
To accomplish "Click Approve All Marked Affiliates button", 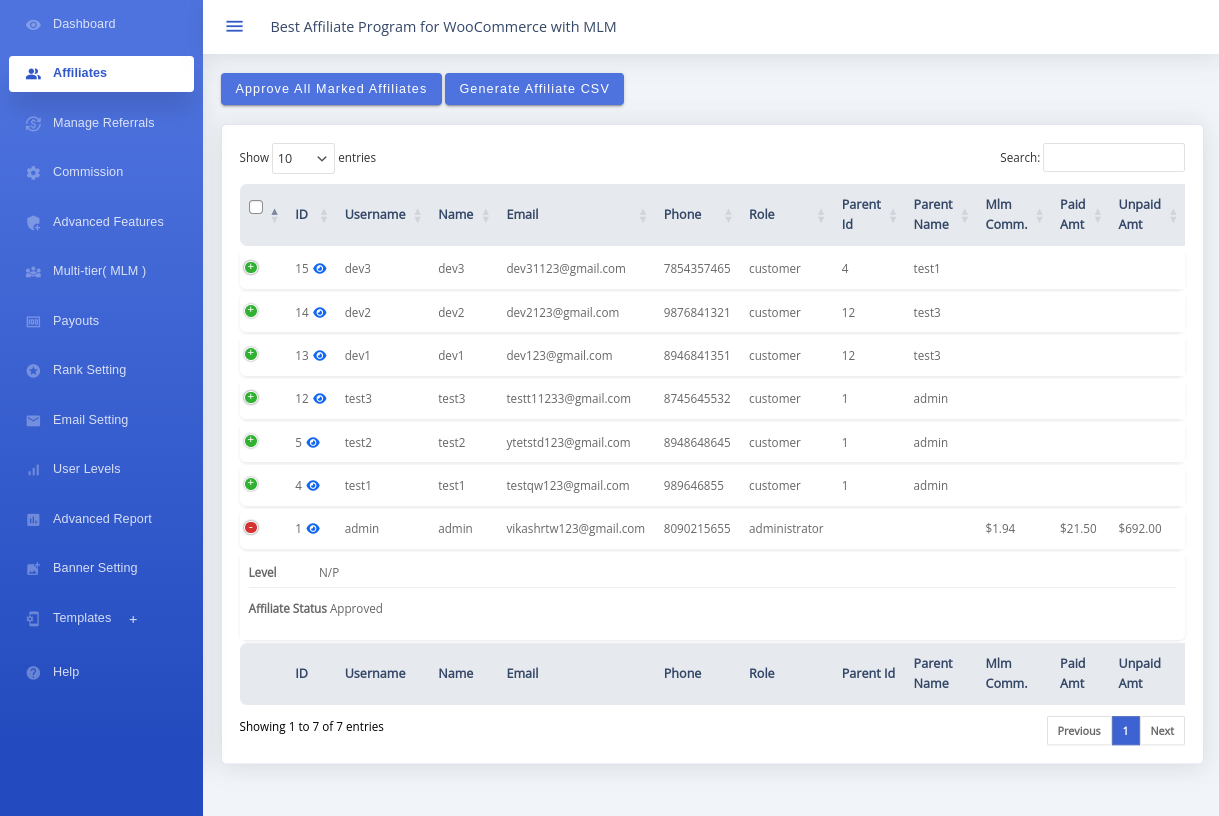I will point(331,89).
